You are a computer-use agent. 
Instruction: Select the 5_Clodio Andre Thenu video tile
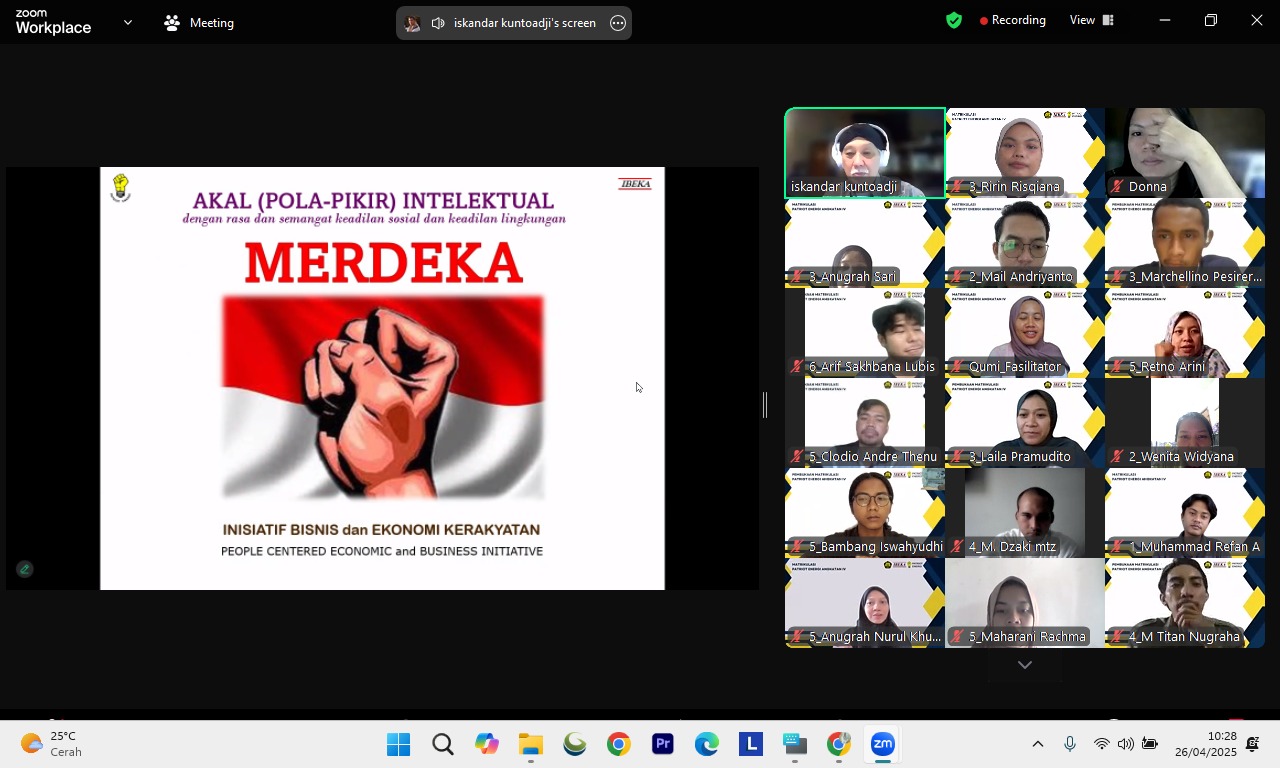(865, 423)
